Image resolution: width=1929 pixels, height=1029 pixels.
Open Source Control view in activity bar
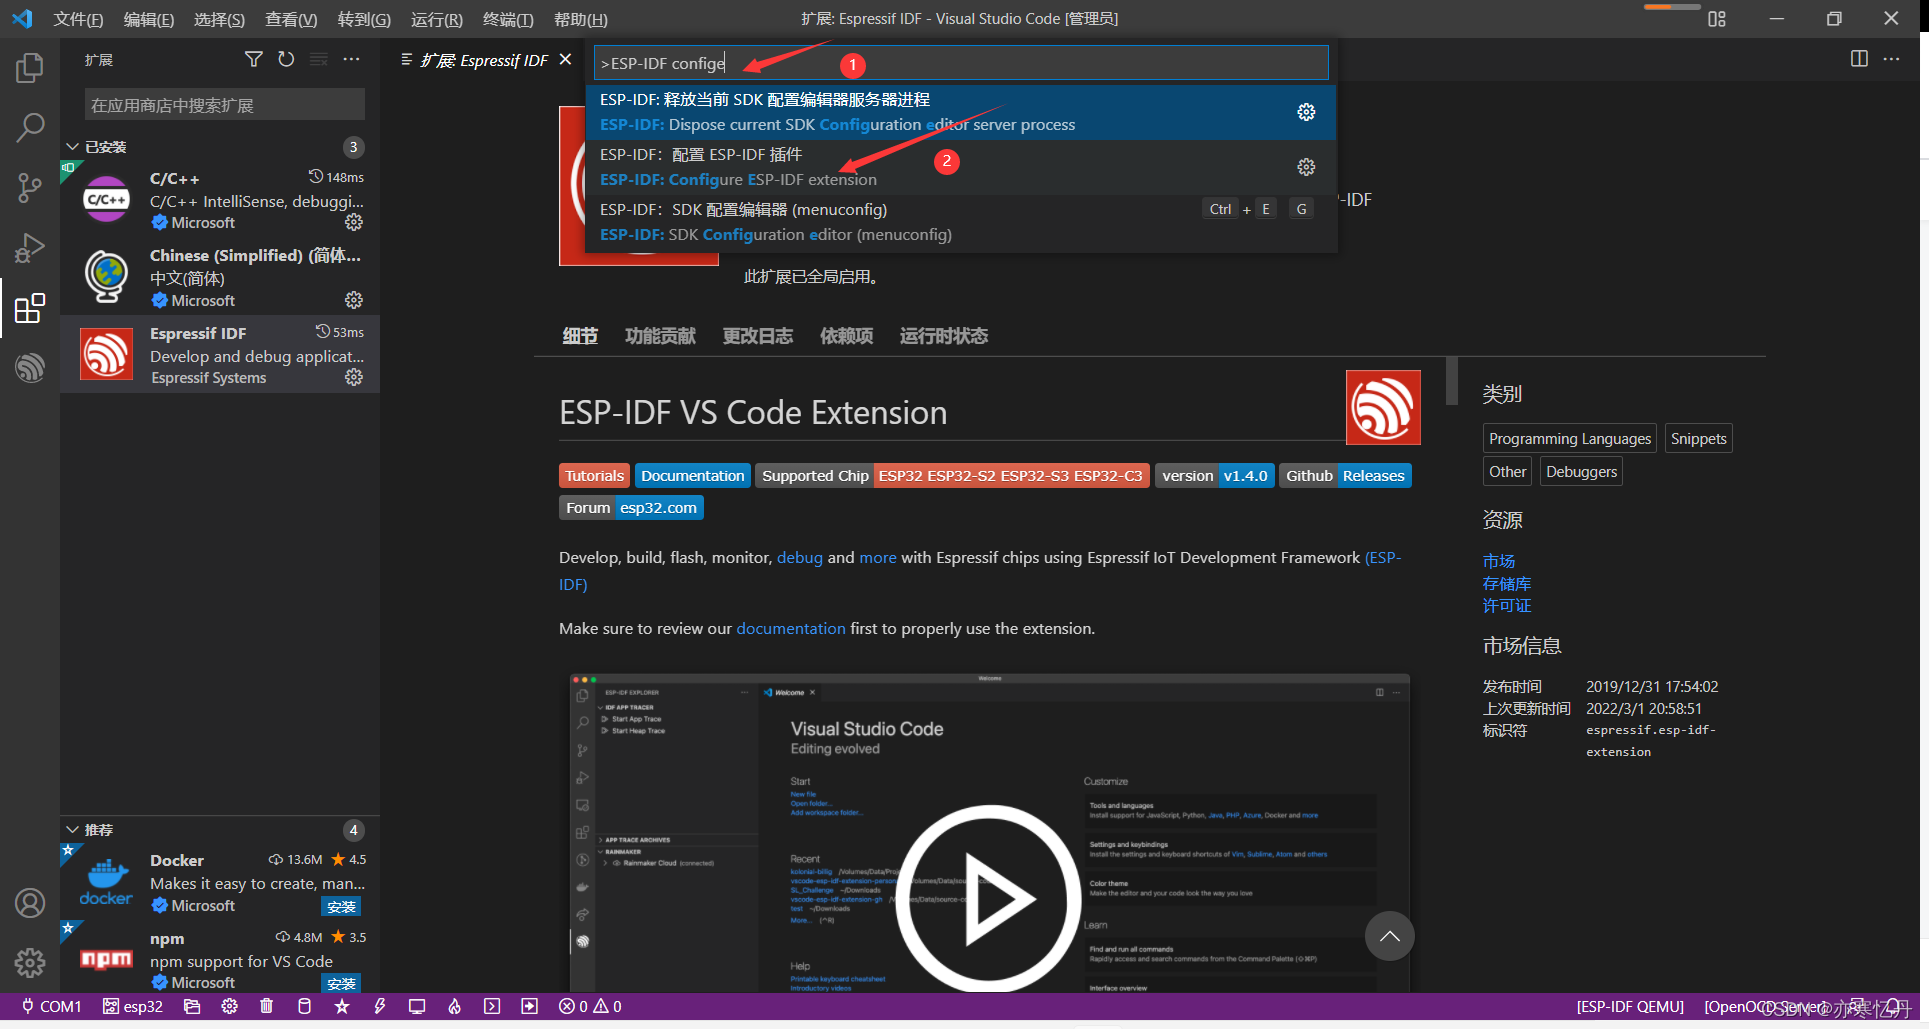click(x=30, y=187)
